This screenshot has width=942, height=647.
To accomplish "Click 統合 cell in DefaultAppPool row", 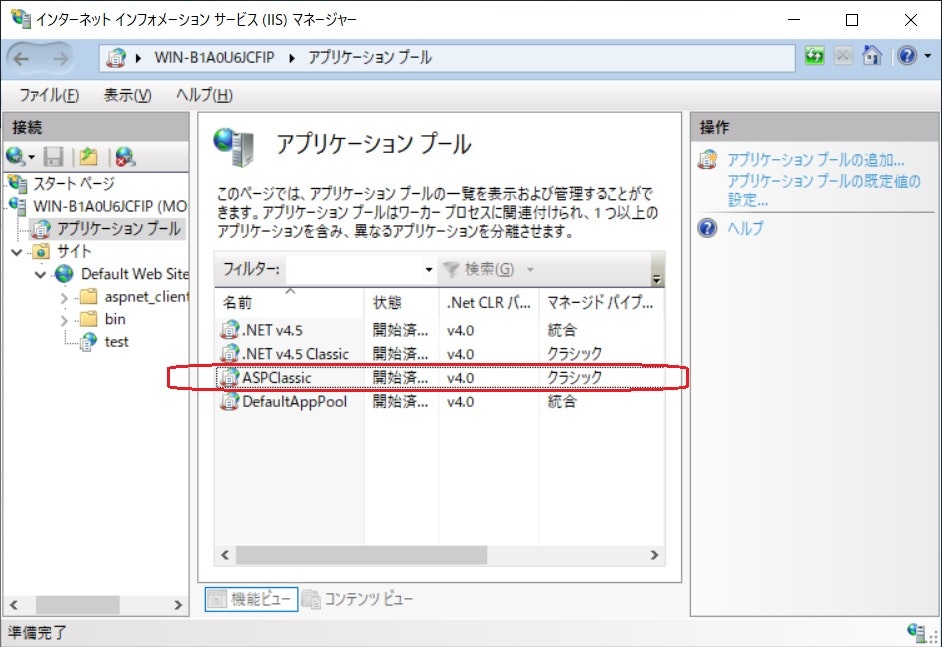I will tap(562, 401).
